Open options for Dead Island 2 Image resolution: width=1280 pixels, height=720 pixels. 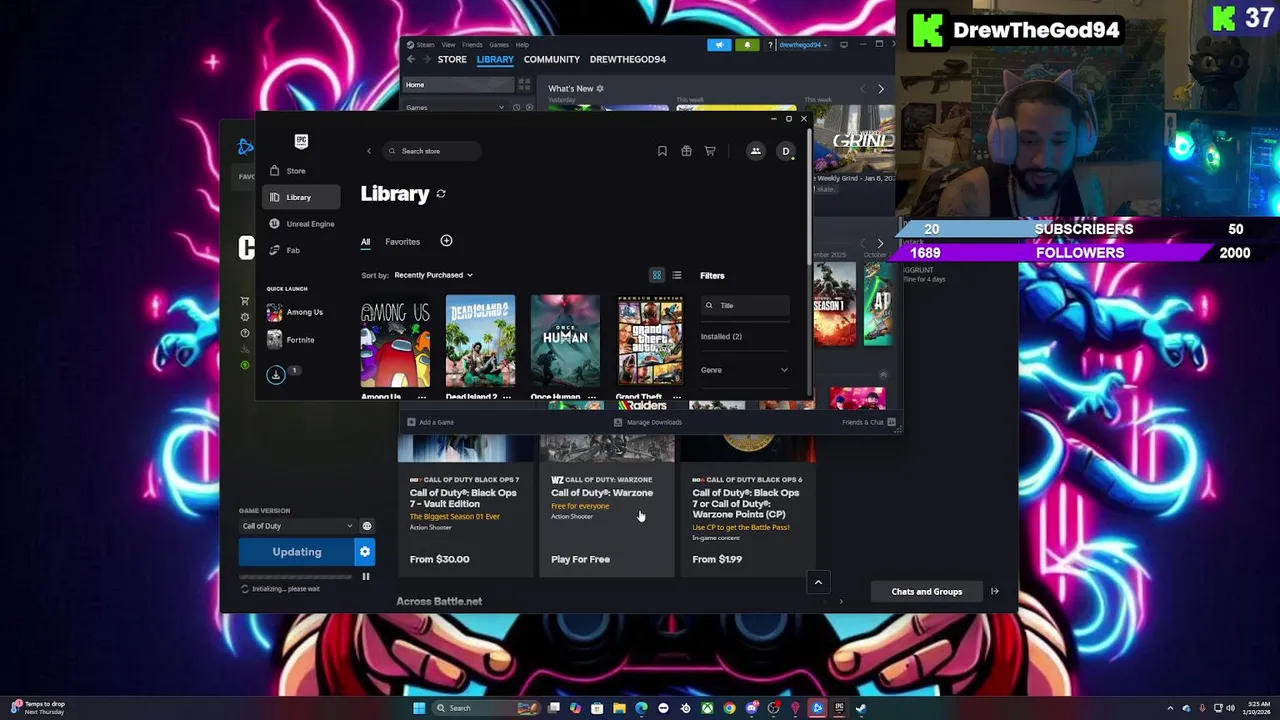pyautogui.click(x=506, y=397)
